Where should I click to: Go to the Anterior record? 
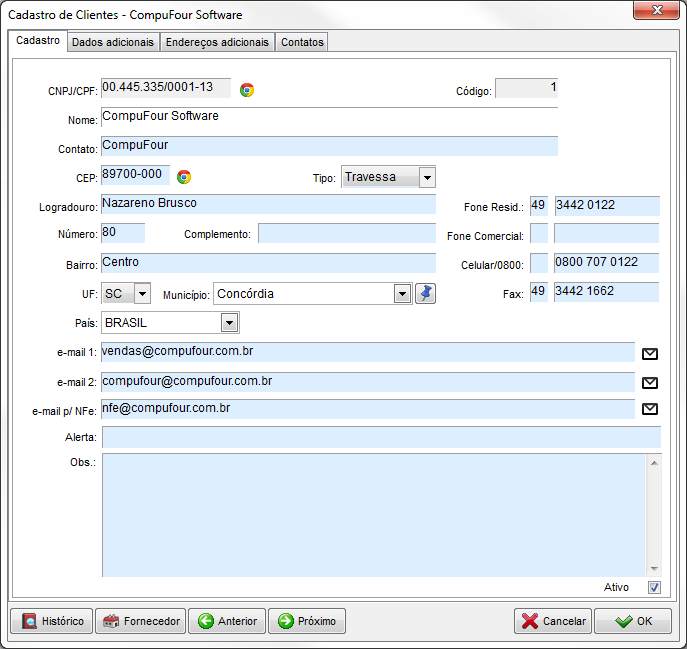click(227, 621)
